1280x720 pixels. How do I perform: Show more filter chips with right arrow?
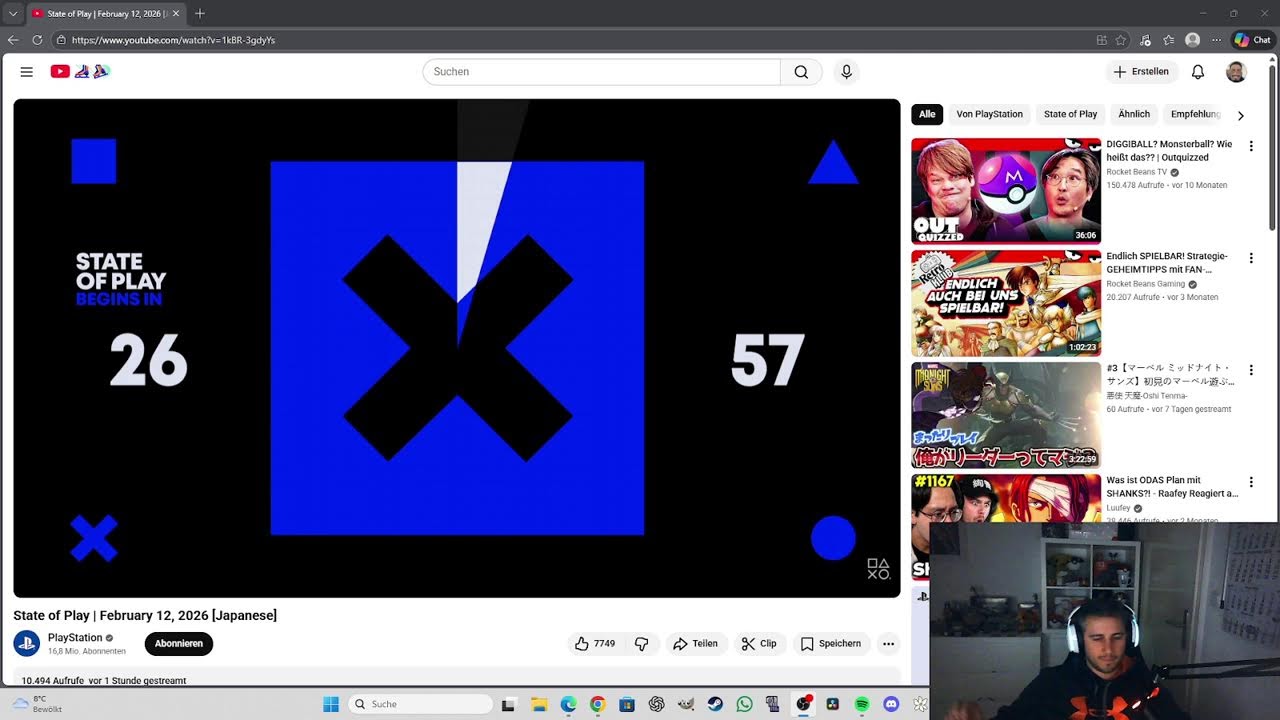(1241, 115)
